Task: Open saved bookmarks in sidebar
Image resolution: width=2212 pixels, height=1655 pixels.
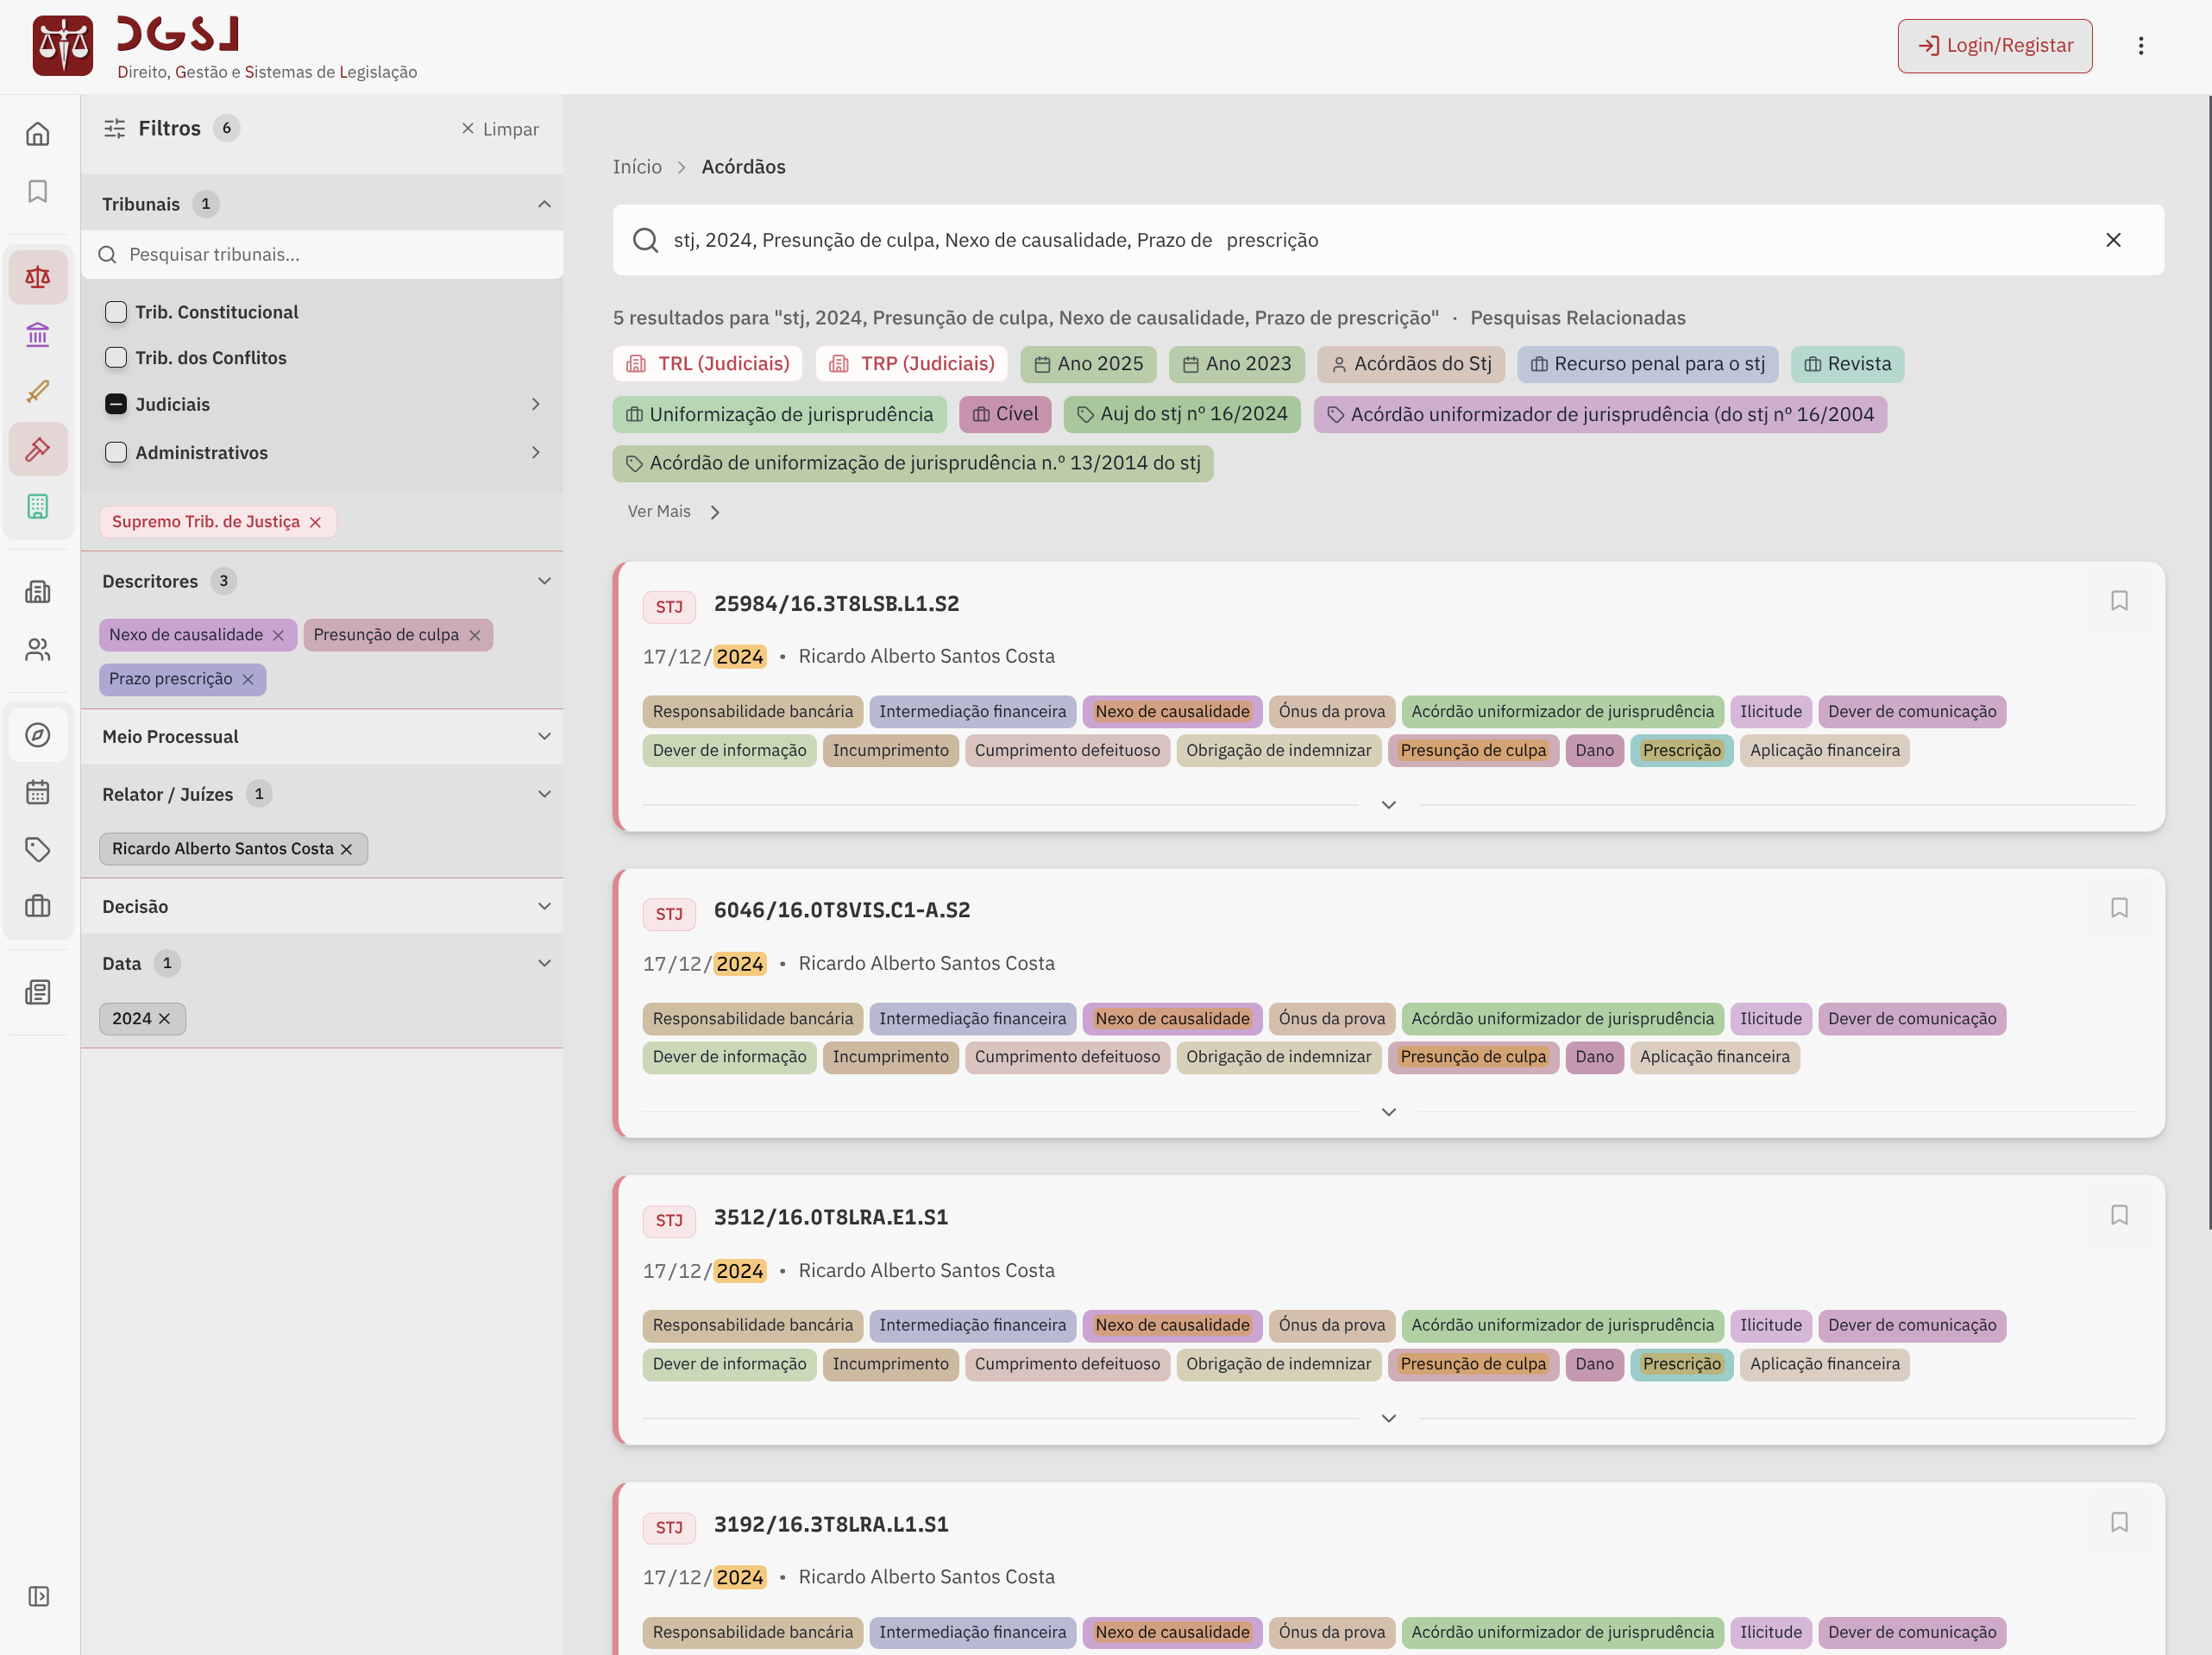Action: [38, 191]
